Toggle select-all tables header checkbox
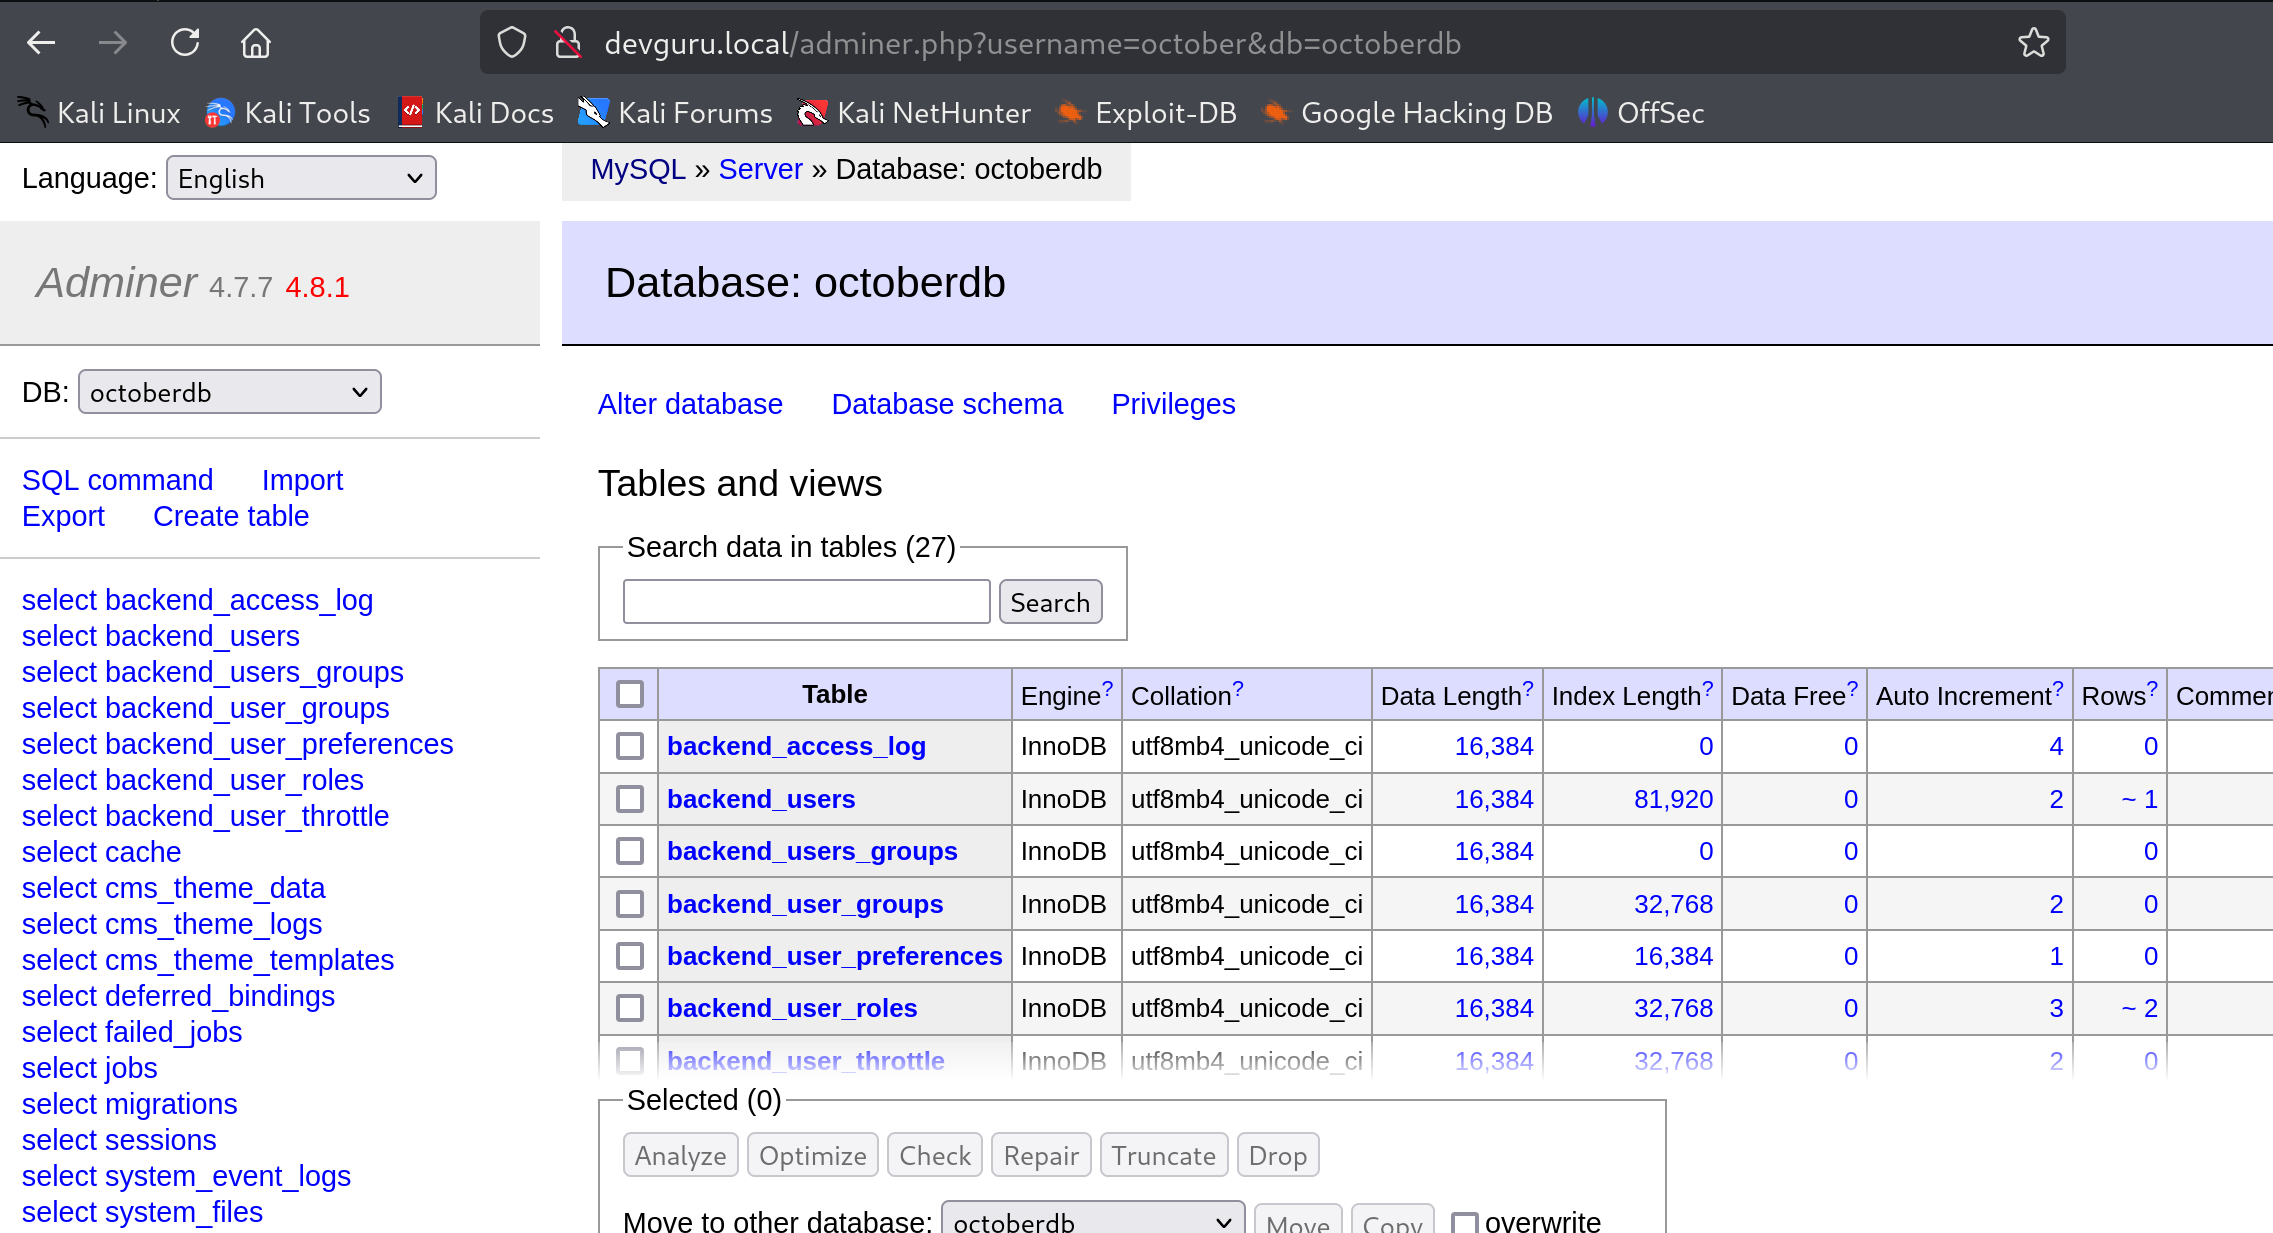2273x1233 pixels. point(630,694)
